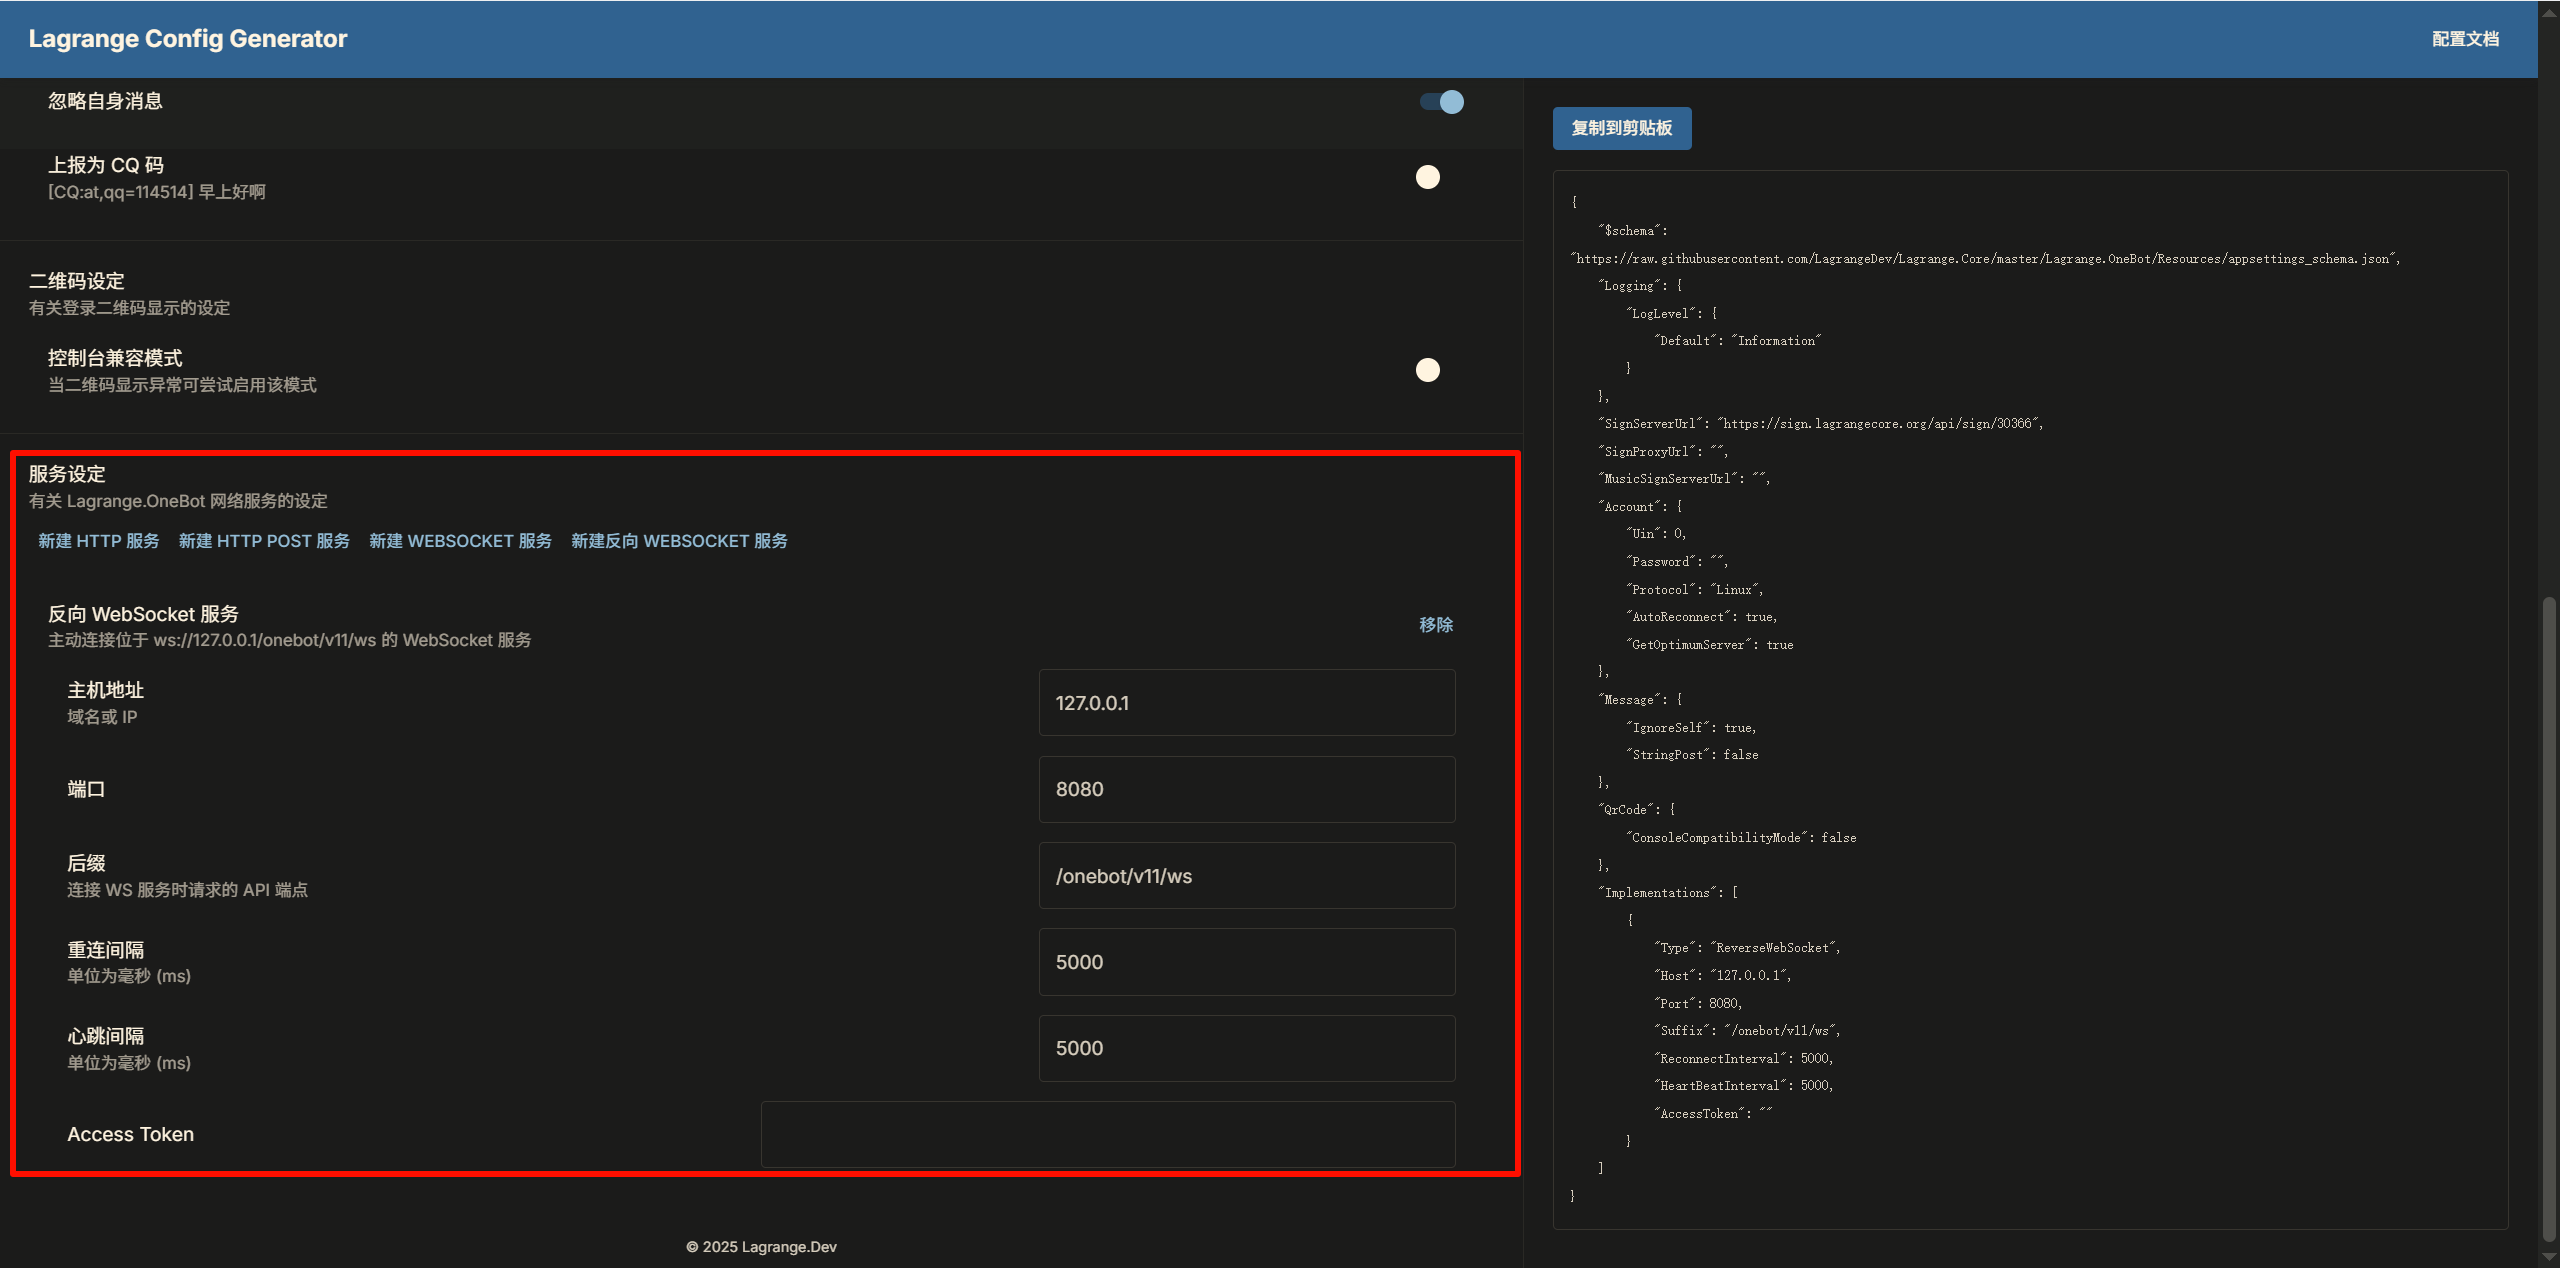This screenshot has width=2560, height=1268.
Task: Click the "ConsoleCompatibilityMode": false line
Action: pyautogui.click(x=1741, y=838)
